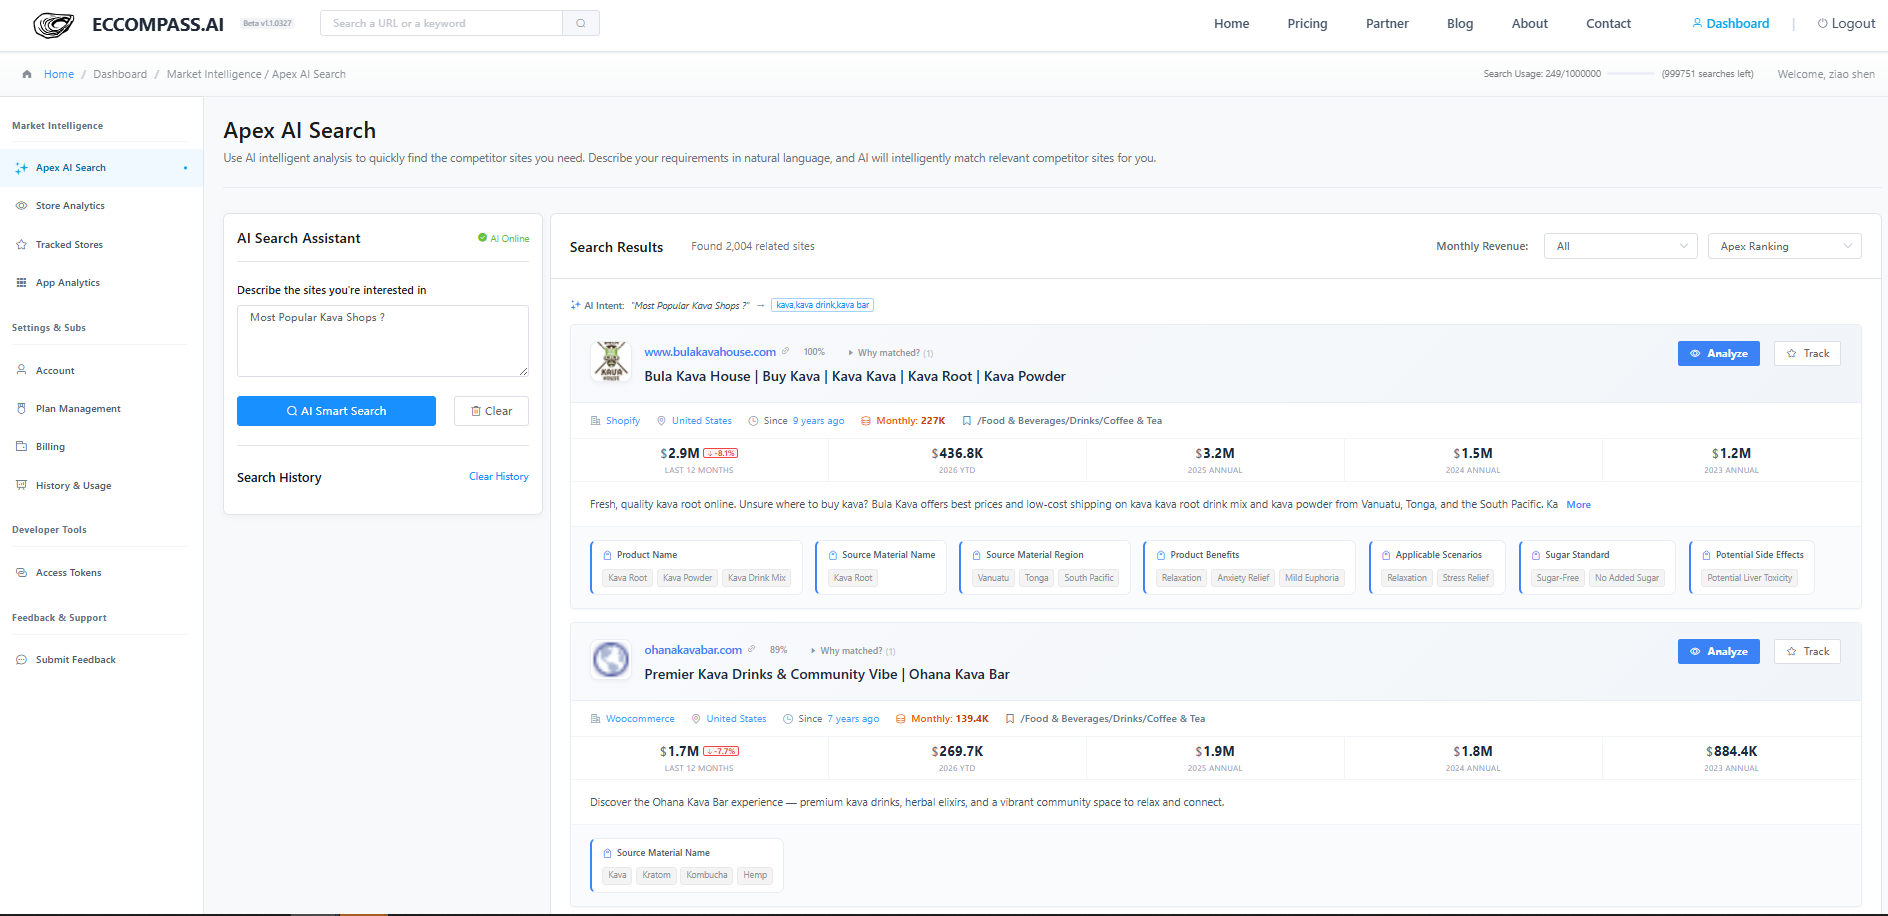
Task: Open About in top navigation
Action: (1529, 24)
